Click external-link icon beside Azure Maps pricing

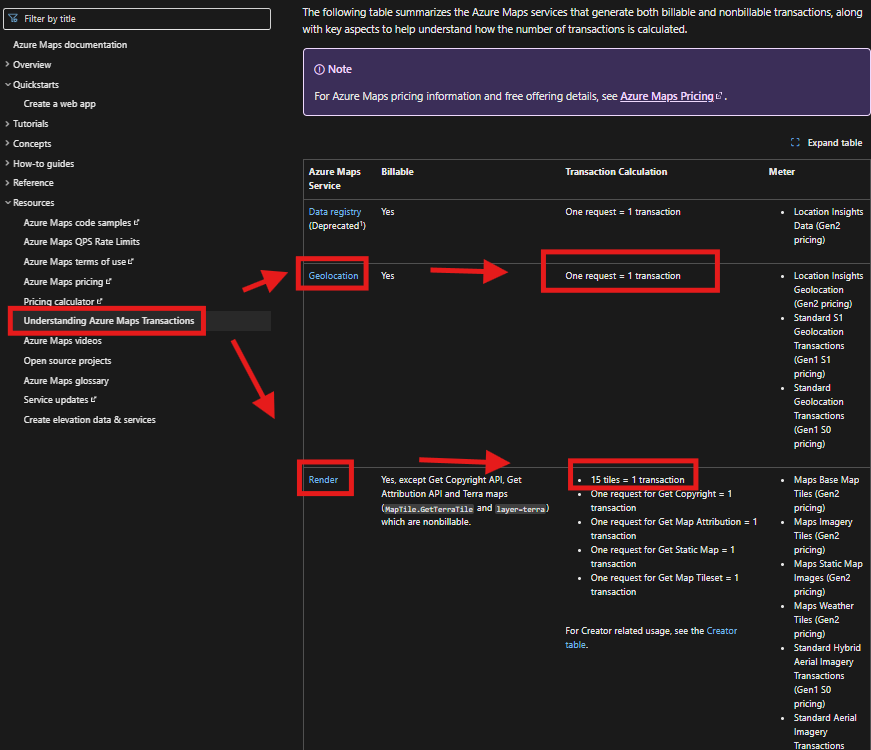coord(108,281)
